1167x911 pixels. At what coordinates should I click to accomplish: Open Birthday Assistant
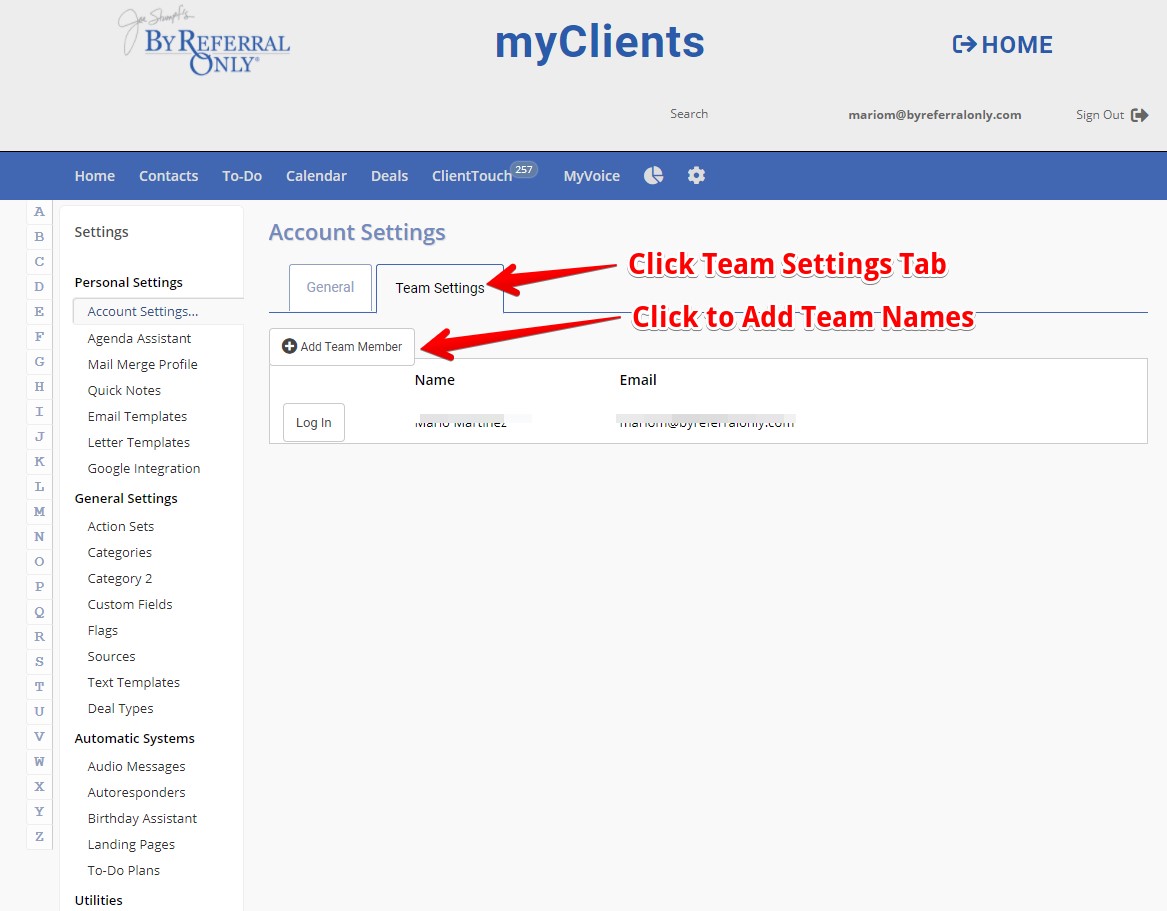click(x=142, y=819)
